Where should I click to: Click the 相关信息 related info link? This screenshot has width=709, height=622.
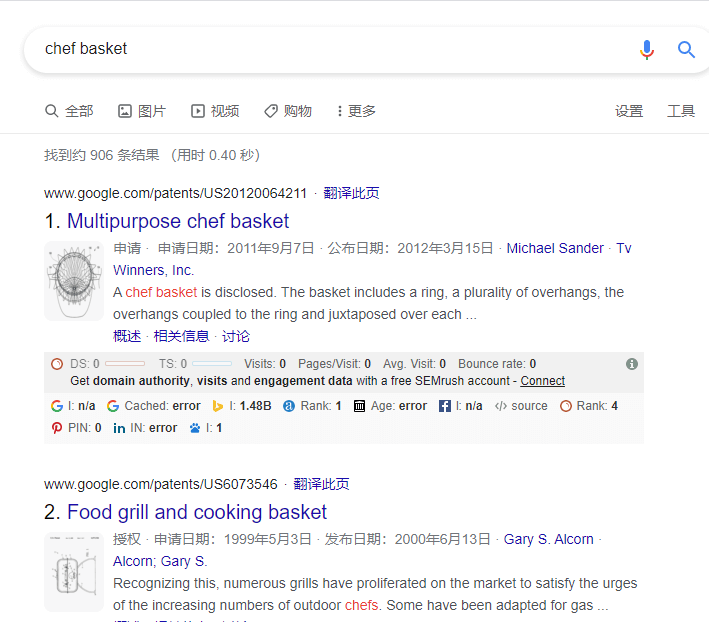181,336
